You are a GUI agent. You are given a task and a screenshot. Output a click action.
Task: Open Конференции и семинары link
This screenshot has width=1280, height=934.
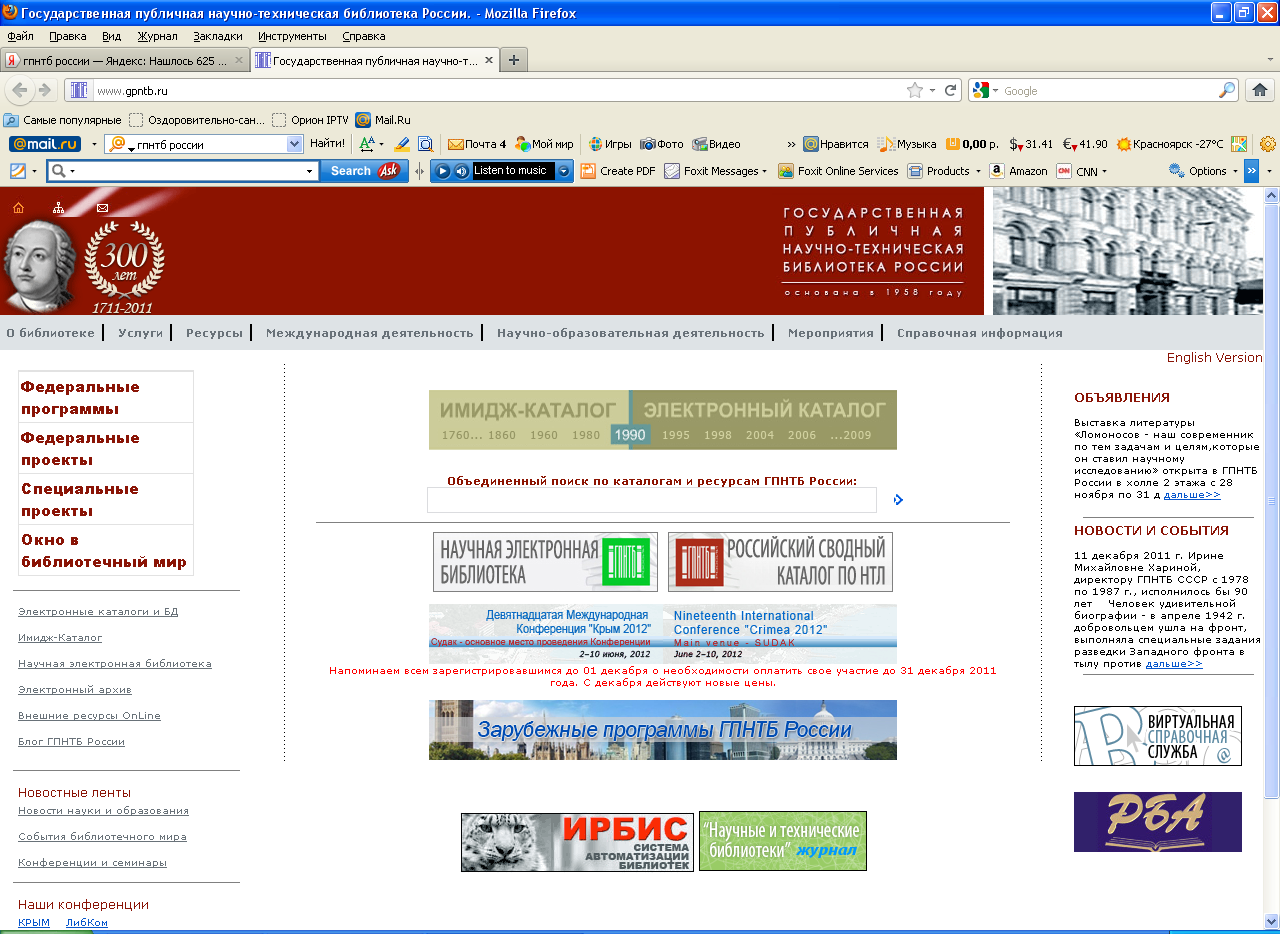92,862
